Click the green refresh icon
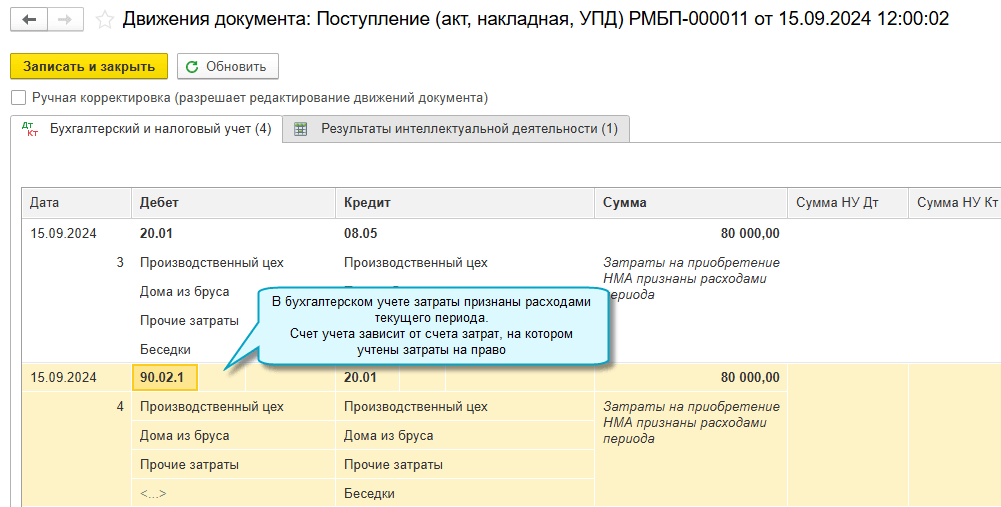1001x507 pixels. [192, 67]
